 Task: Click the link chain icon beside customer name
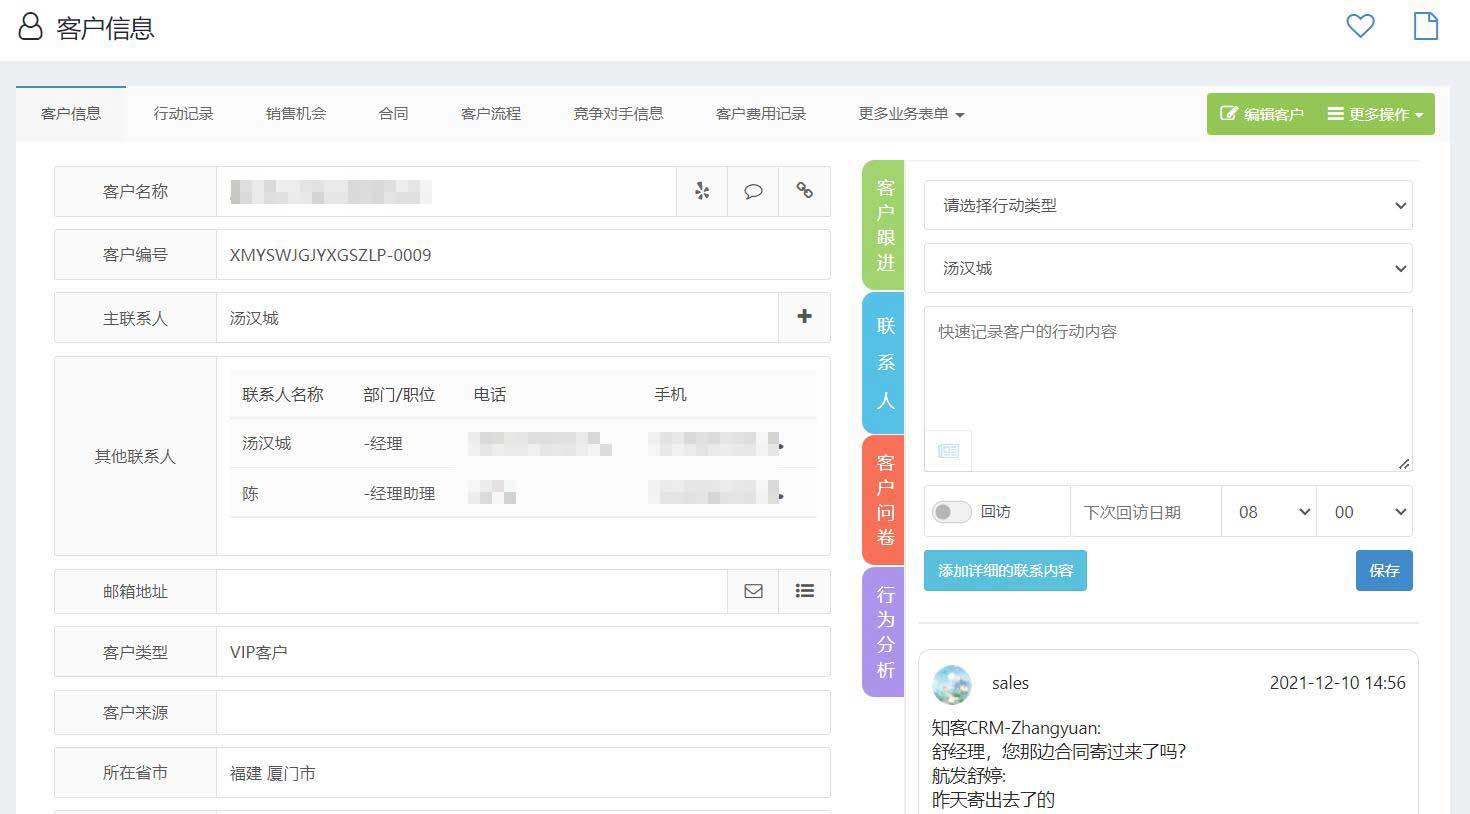pyautogui.click(x=804, y=191)
